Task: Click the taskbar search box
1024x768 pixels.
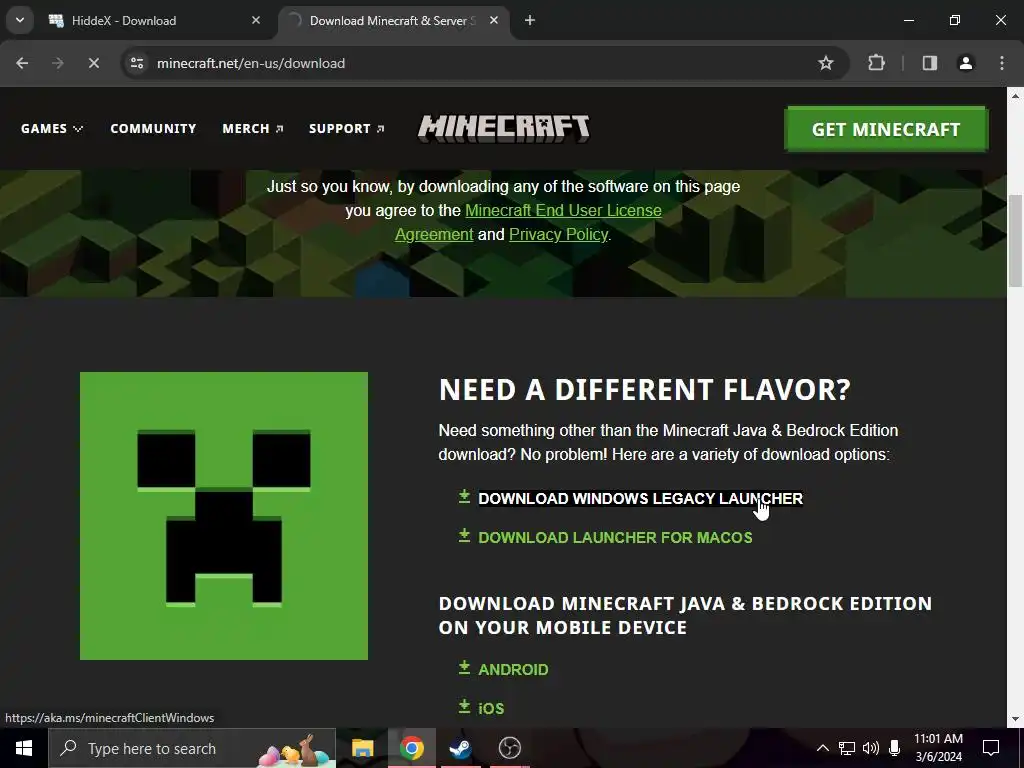Action: [192, 748]
